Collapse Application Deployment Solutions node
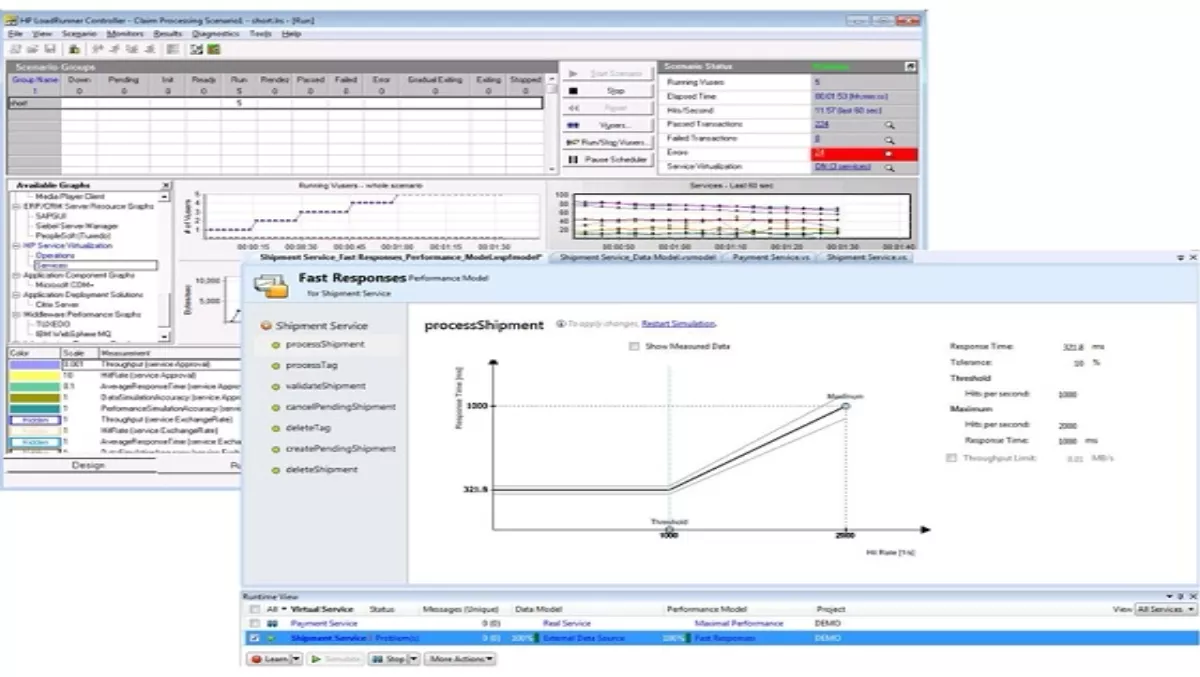The image size is (1200, 677). click(16, 295)
